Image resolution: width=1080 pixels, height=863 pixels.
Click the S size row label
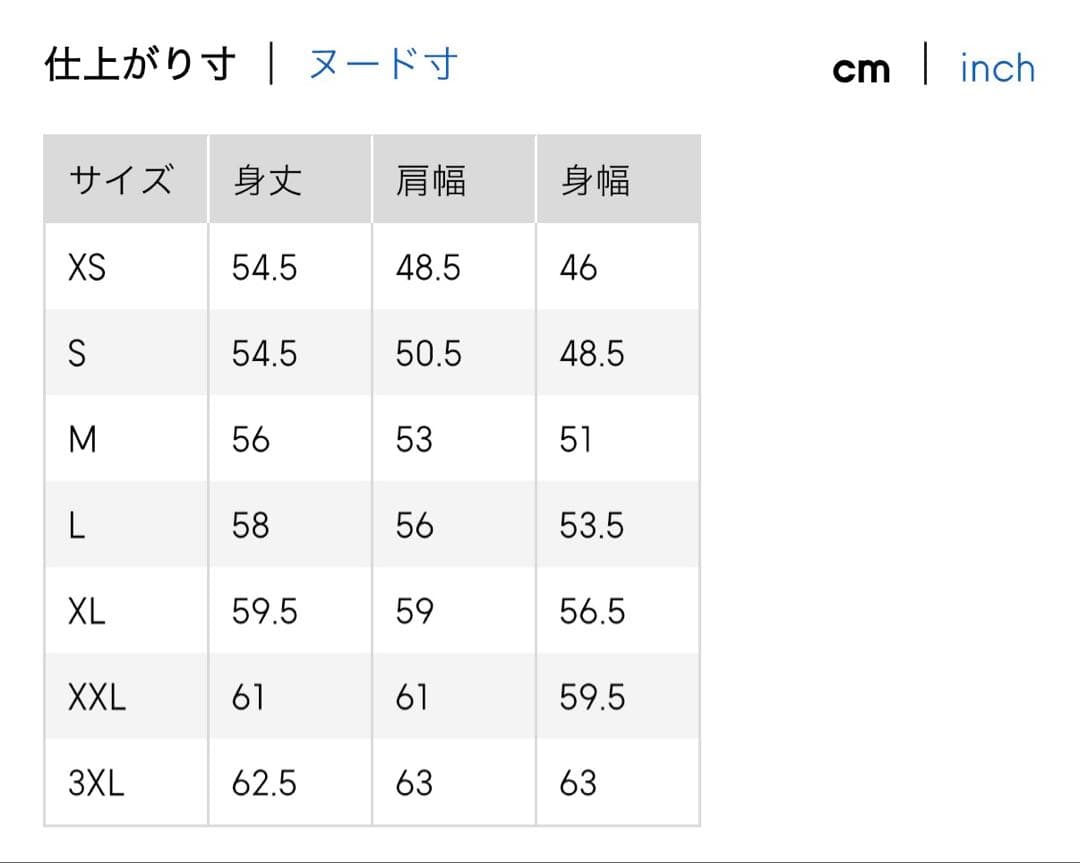point(77,354)
